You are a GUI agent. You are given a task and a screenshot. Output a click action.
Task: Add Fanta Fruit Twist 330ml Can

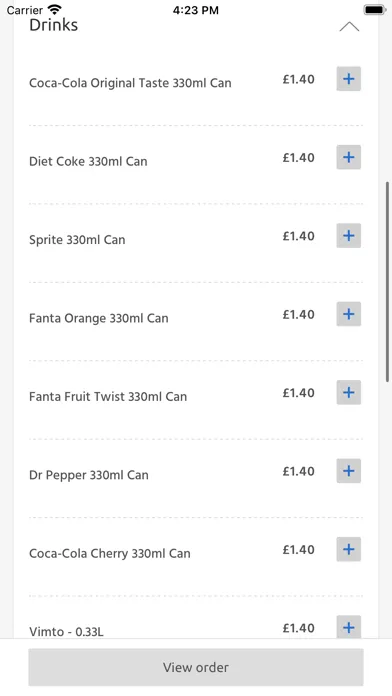[x=348, y=392]
